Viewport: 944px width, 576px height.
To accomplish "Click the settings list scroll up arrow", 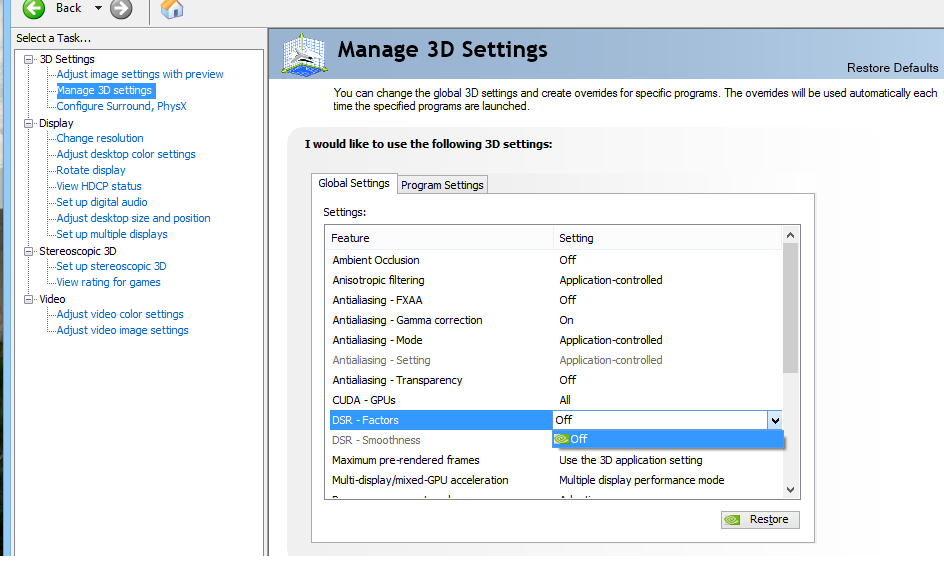I will [x=790, y=235].
